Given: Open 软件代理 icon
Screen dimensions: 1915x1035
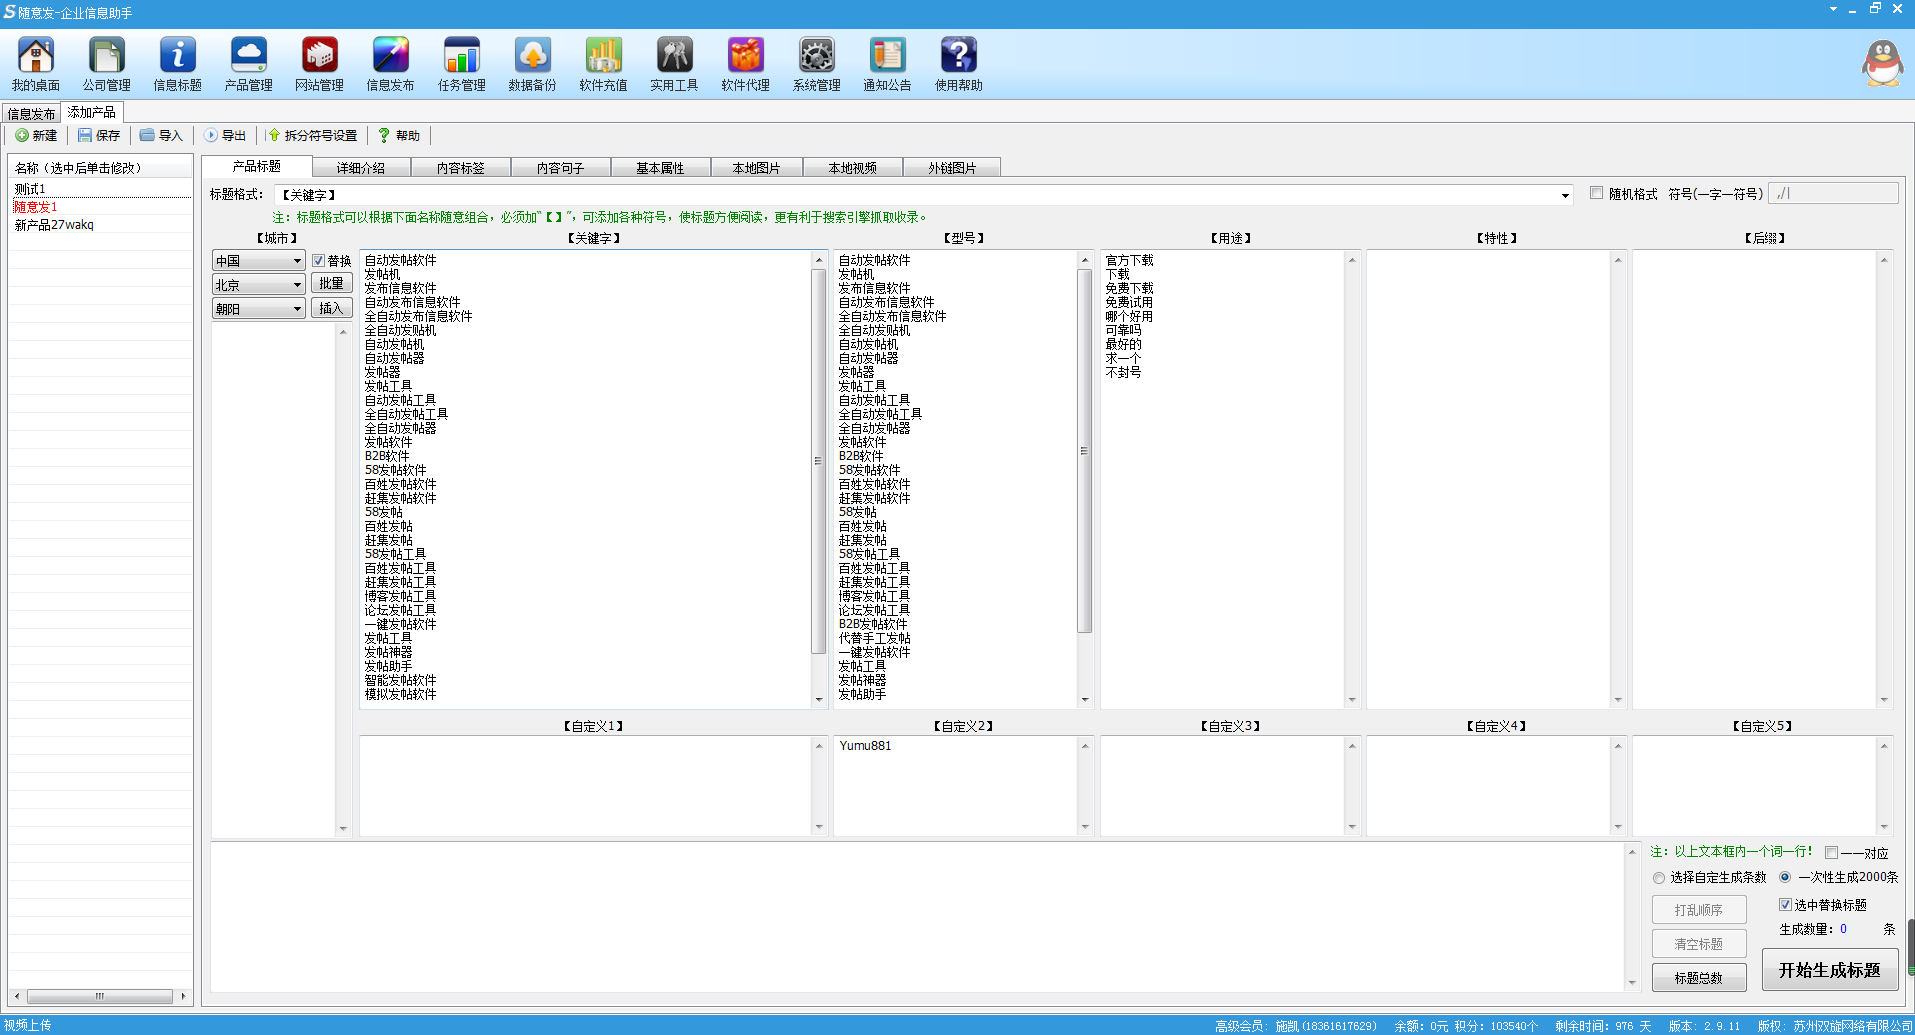Looking at the screenshot, I should (746, 64).
